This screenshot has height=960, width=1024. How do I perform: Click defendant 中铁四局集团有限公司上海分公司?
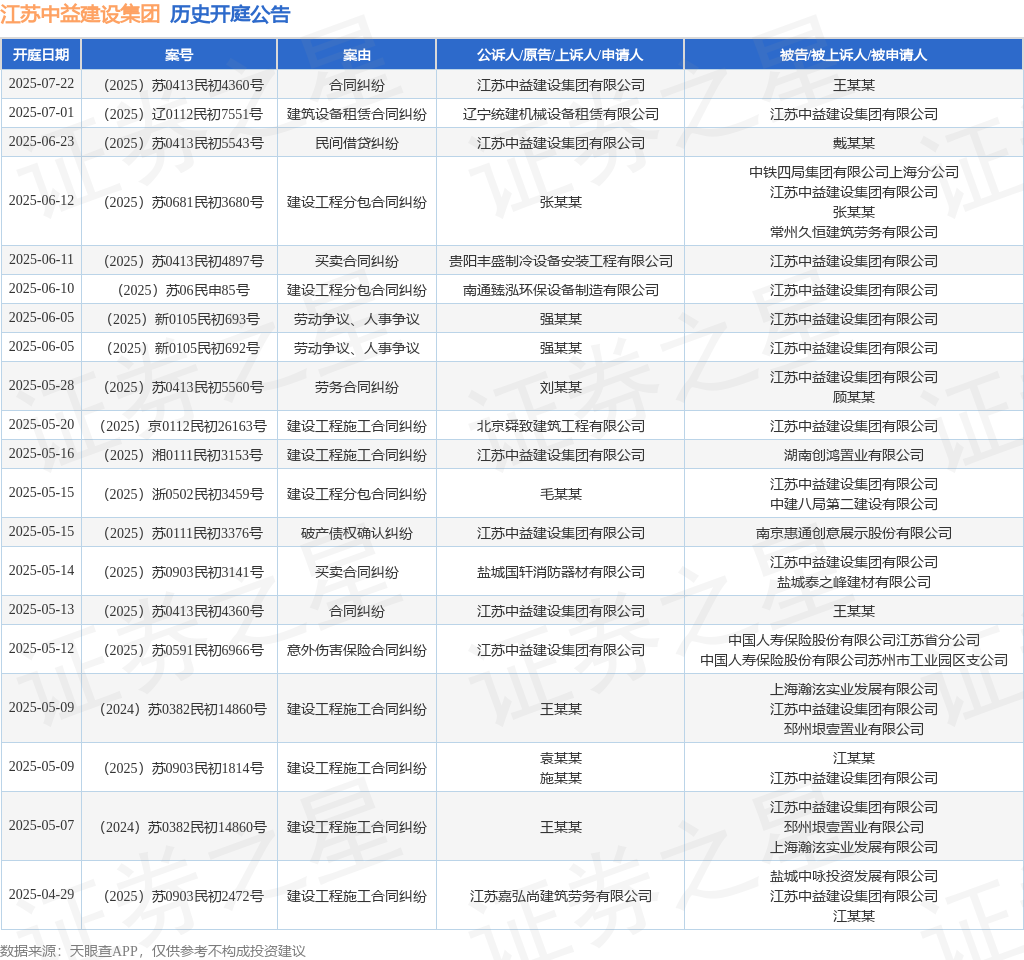(x=853, y=172)
